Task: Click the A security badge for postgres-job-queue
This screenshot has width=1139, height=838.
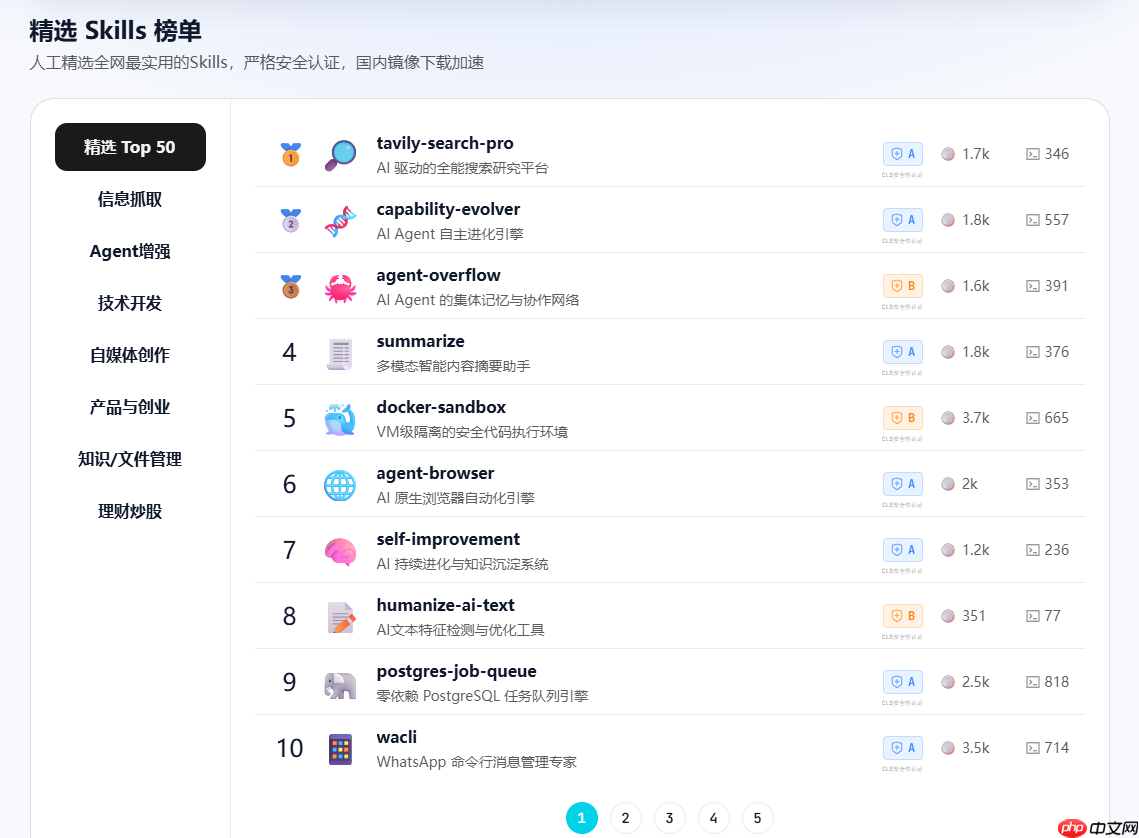Action: coord(903,683)
